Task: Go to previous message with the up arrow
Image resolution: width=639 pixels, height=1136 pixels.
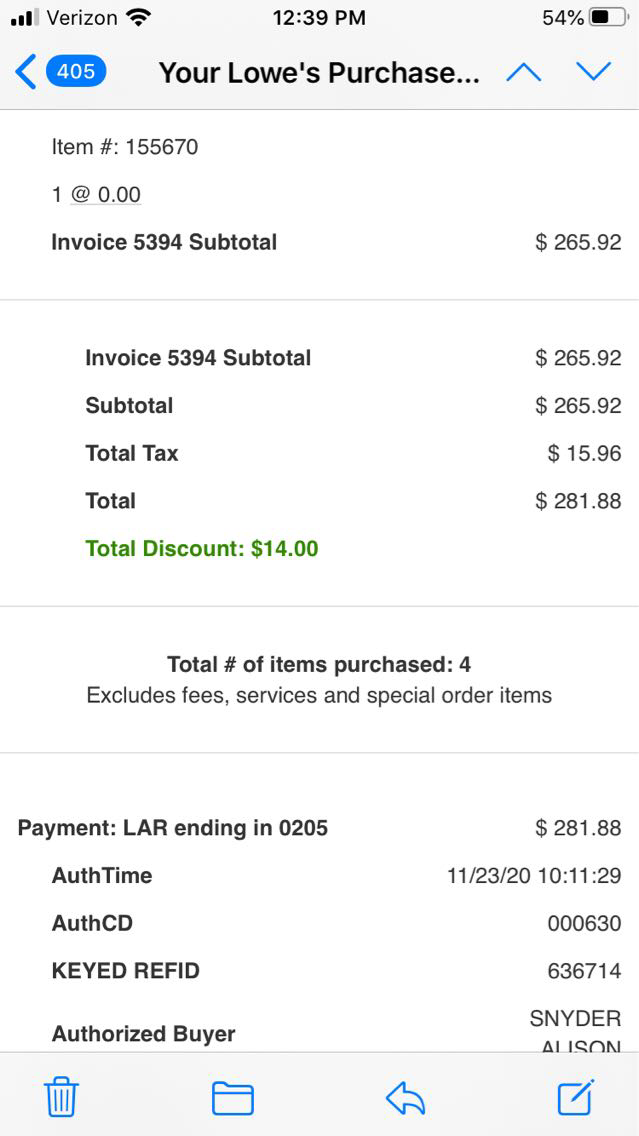Action: [524, 72]
